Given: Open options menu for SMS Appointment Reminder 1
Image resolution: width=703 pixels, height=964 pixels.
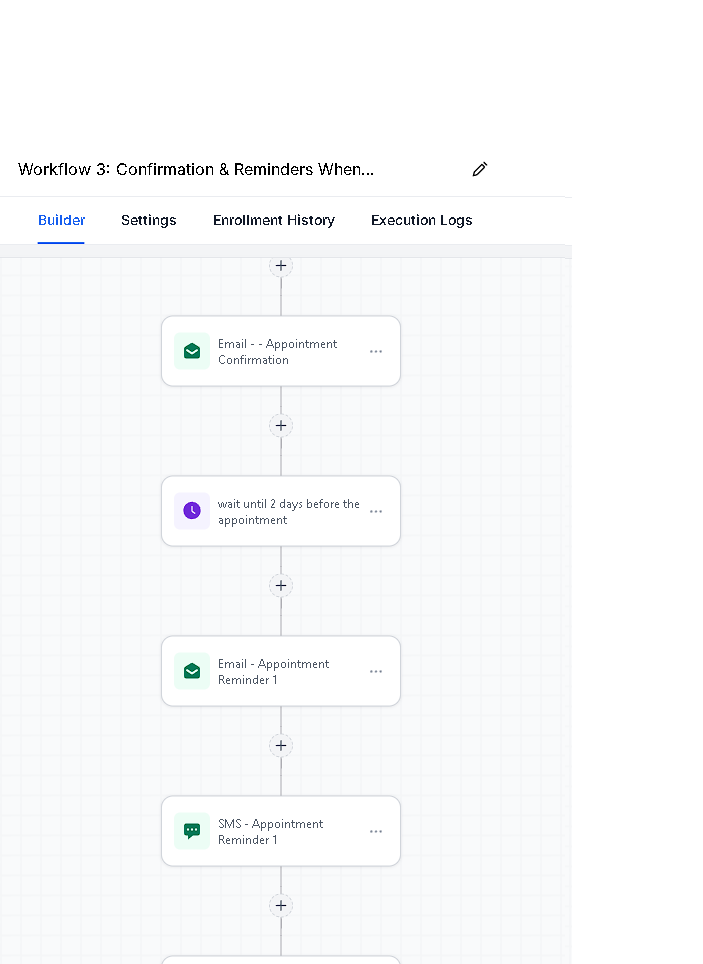Looking at the screenshot, I should [x=376, y=831].
